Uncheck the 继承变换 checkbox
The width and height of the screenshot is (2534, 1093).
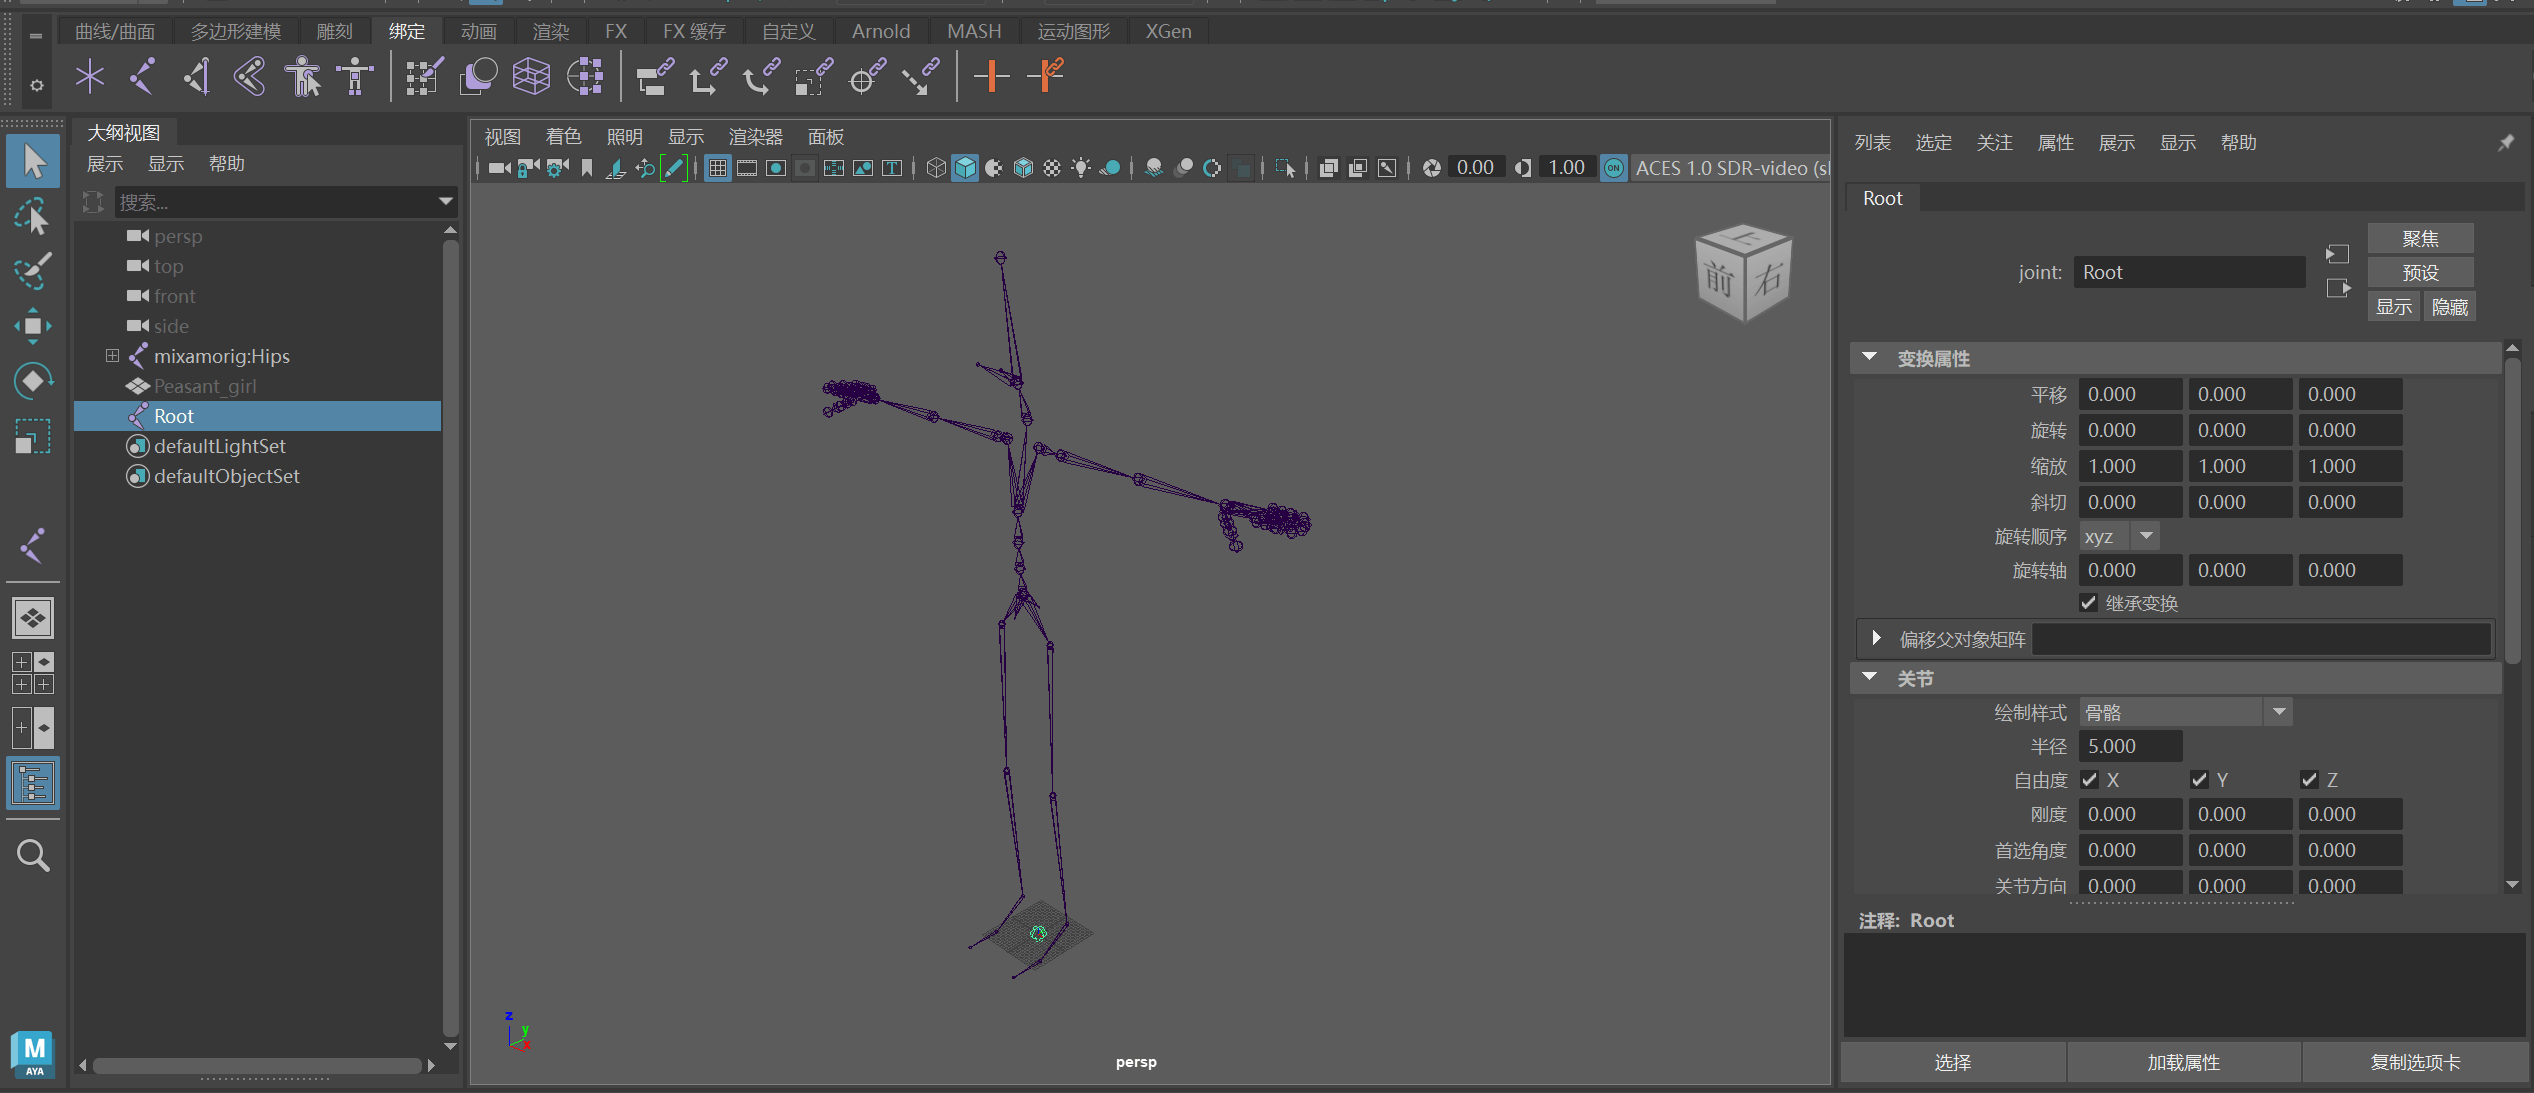(x=2089, y=603)
